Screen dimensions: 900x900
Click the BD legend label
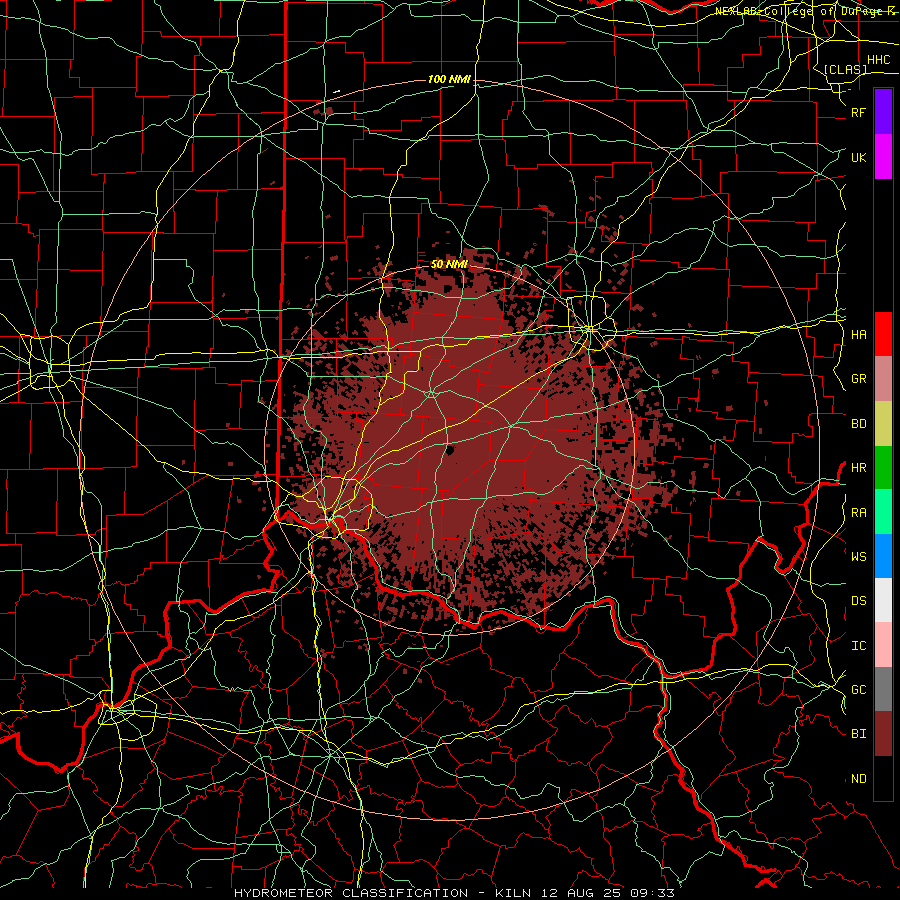pos(858,424)
